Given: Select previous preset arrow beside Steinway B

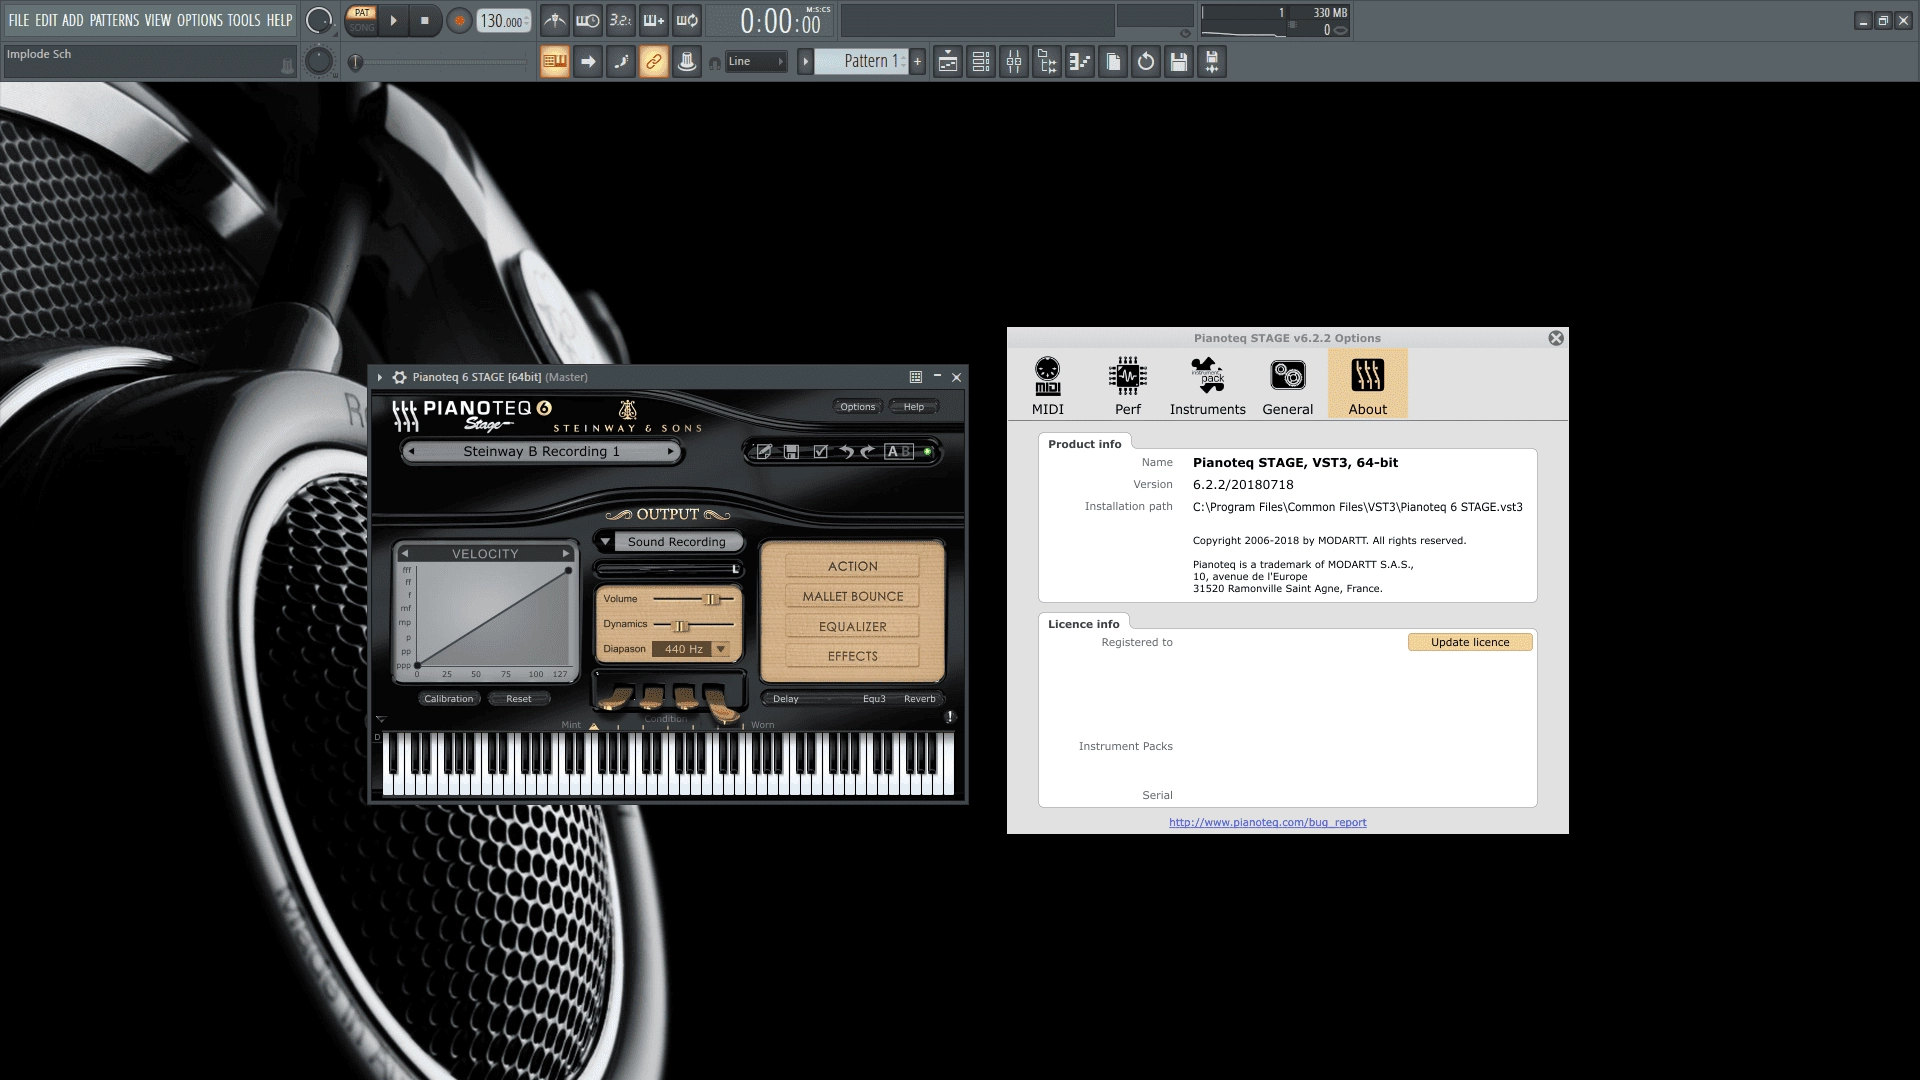Looking at the screenshot, I should coord(411,452).
